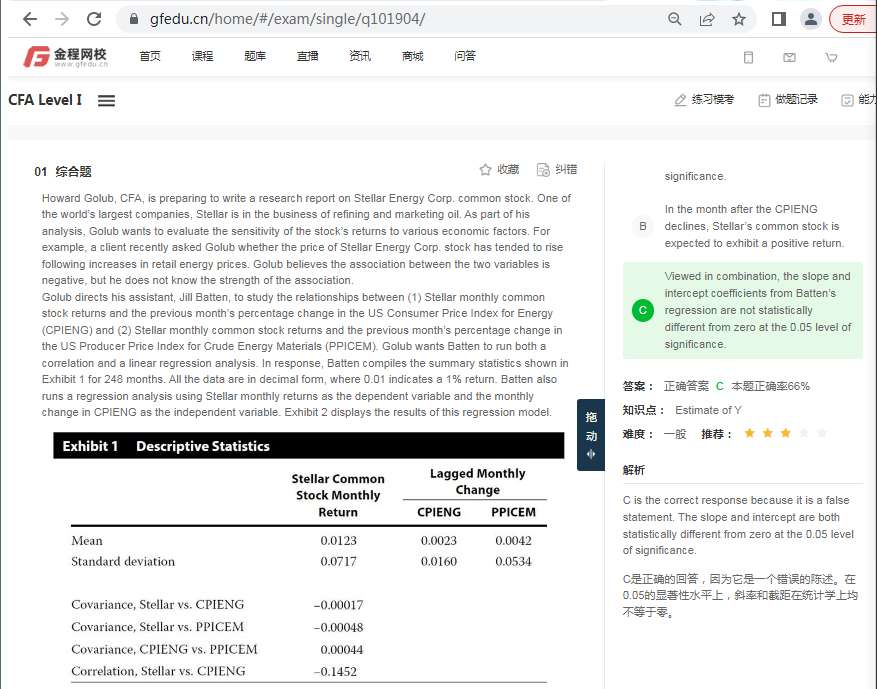Go to 首页 in the navigation
Image resolution: width=877 pixels, height=689 pixels.
click(150, 56)
